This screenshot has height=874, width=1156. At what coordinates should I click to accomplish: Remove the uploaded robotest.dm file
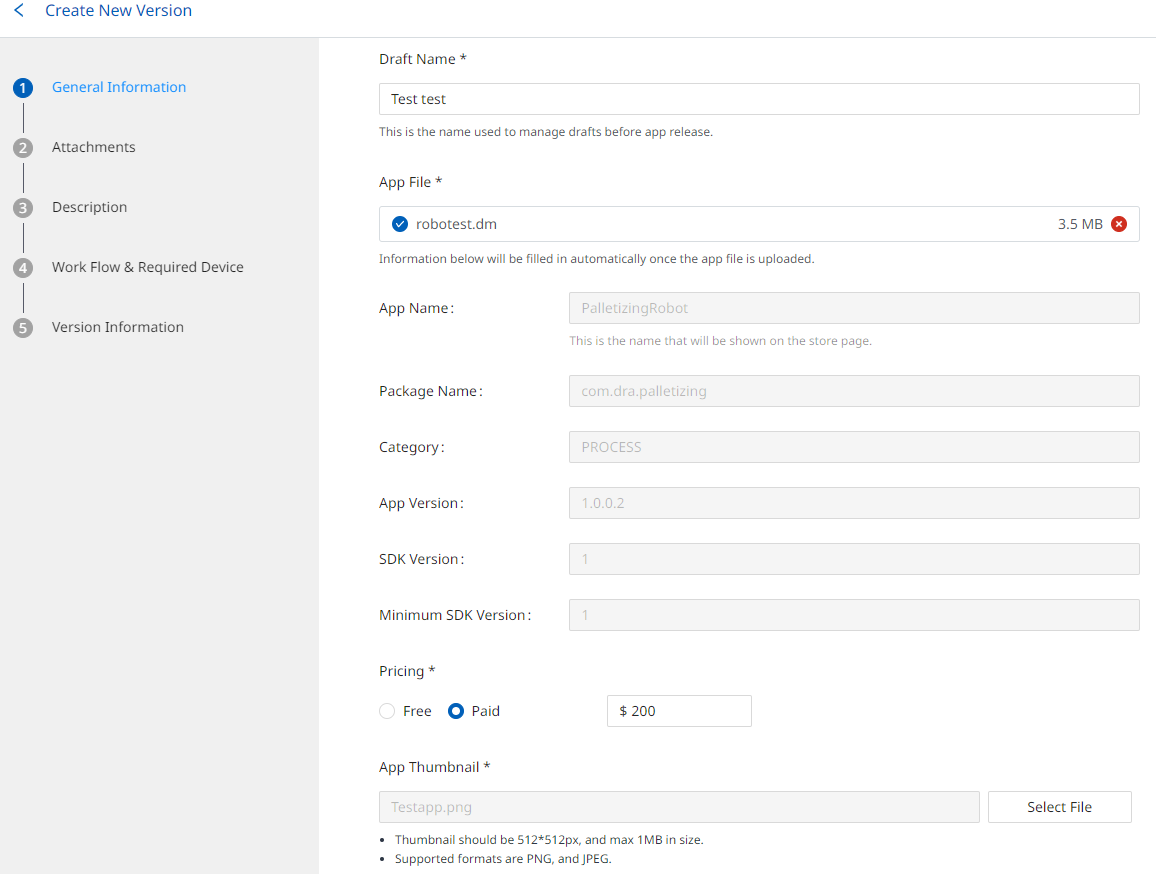(1119, 224)
